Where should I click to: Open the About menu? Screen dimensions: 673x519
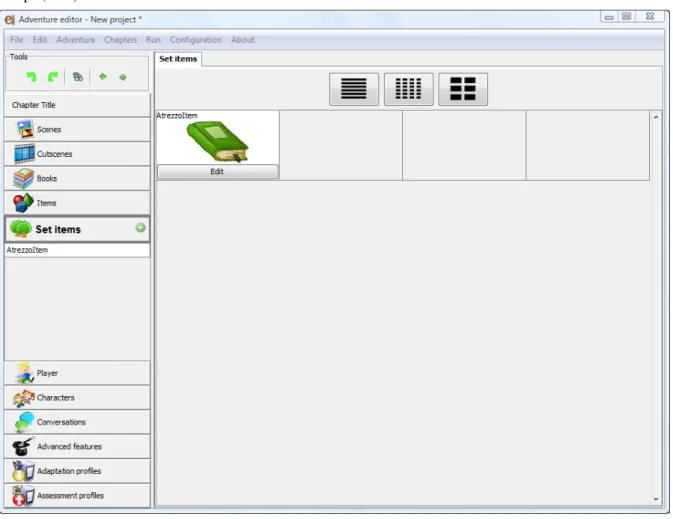point(243,40)
